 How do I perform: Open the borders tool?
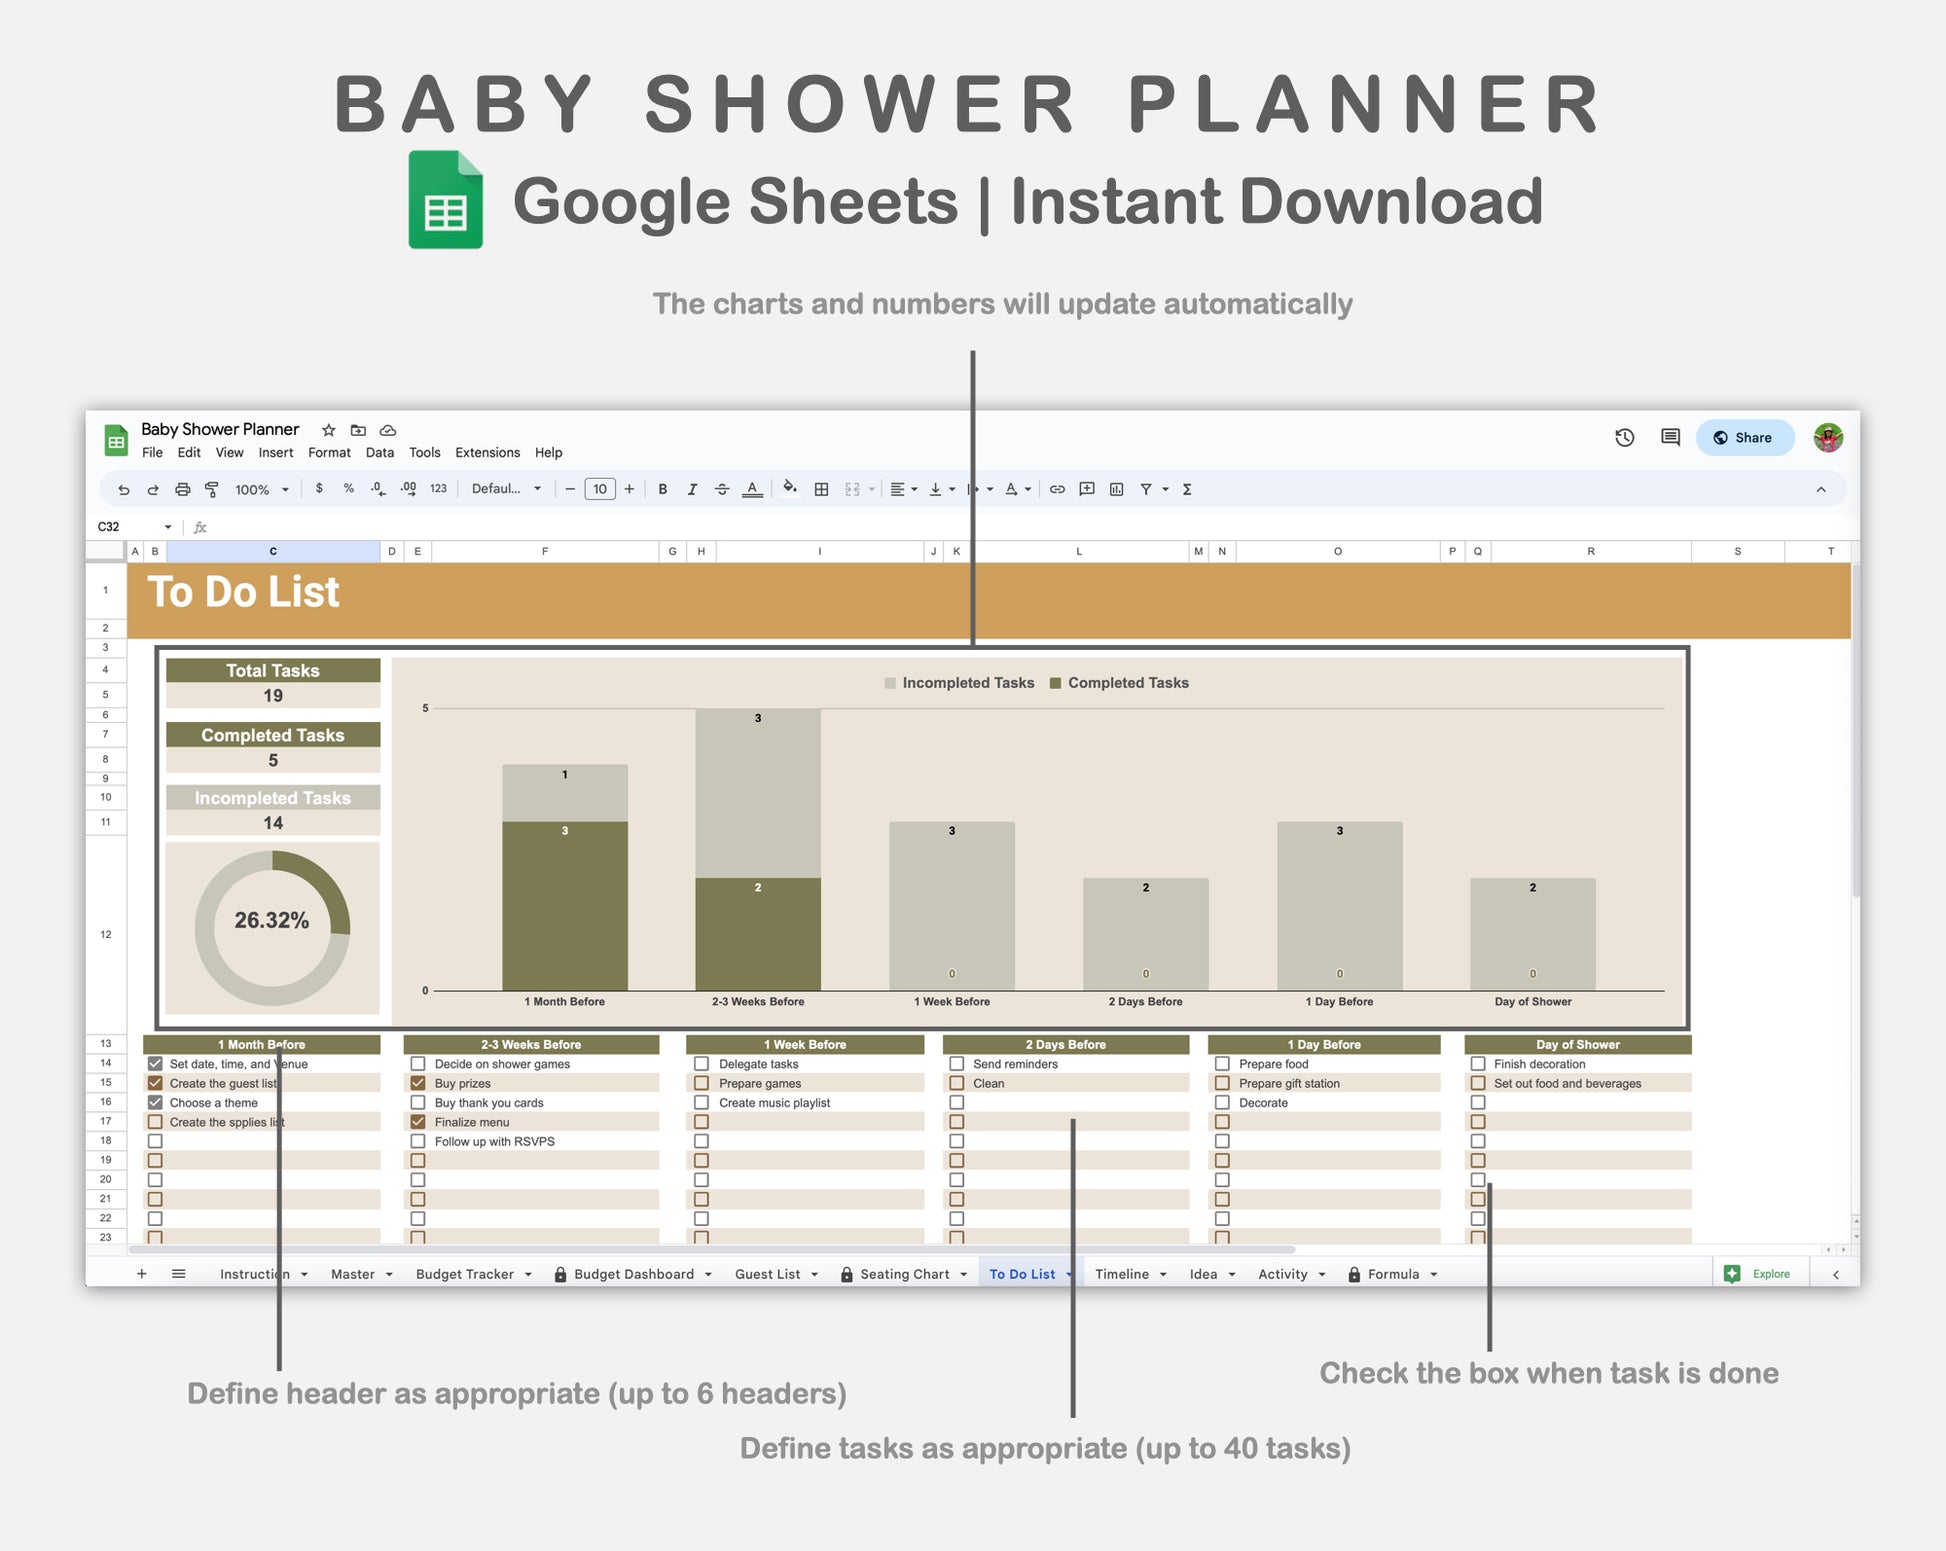click(x=821, y=490)
